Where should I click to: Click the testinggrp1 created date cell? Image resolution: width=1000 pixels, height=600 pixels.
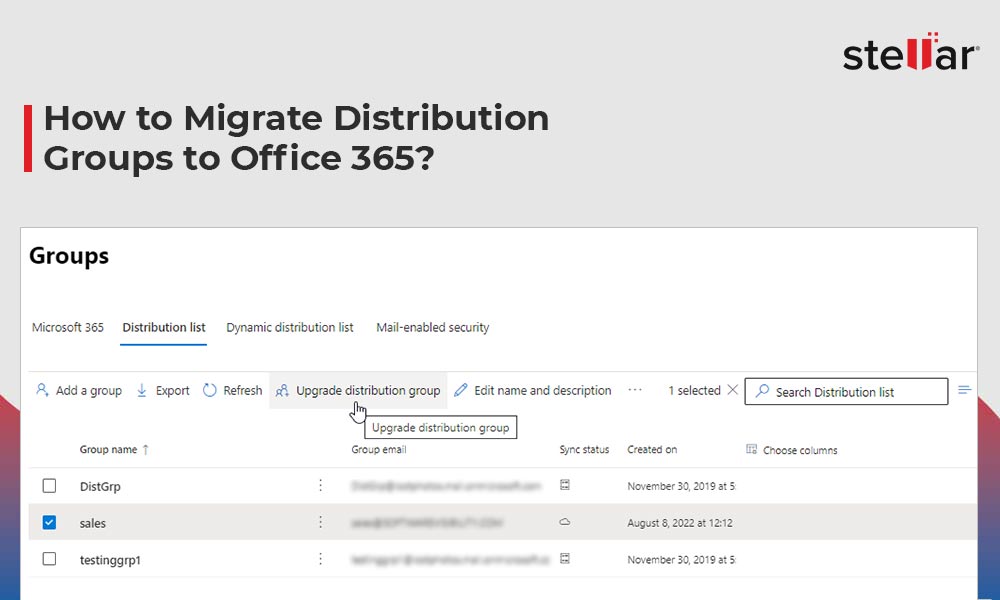point(681,560)
